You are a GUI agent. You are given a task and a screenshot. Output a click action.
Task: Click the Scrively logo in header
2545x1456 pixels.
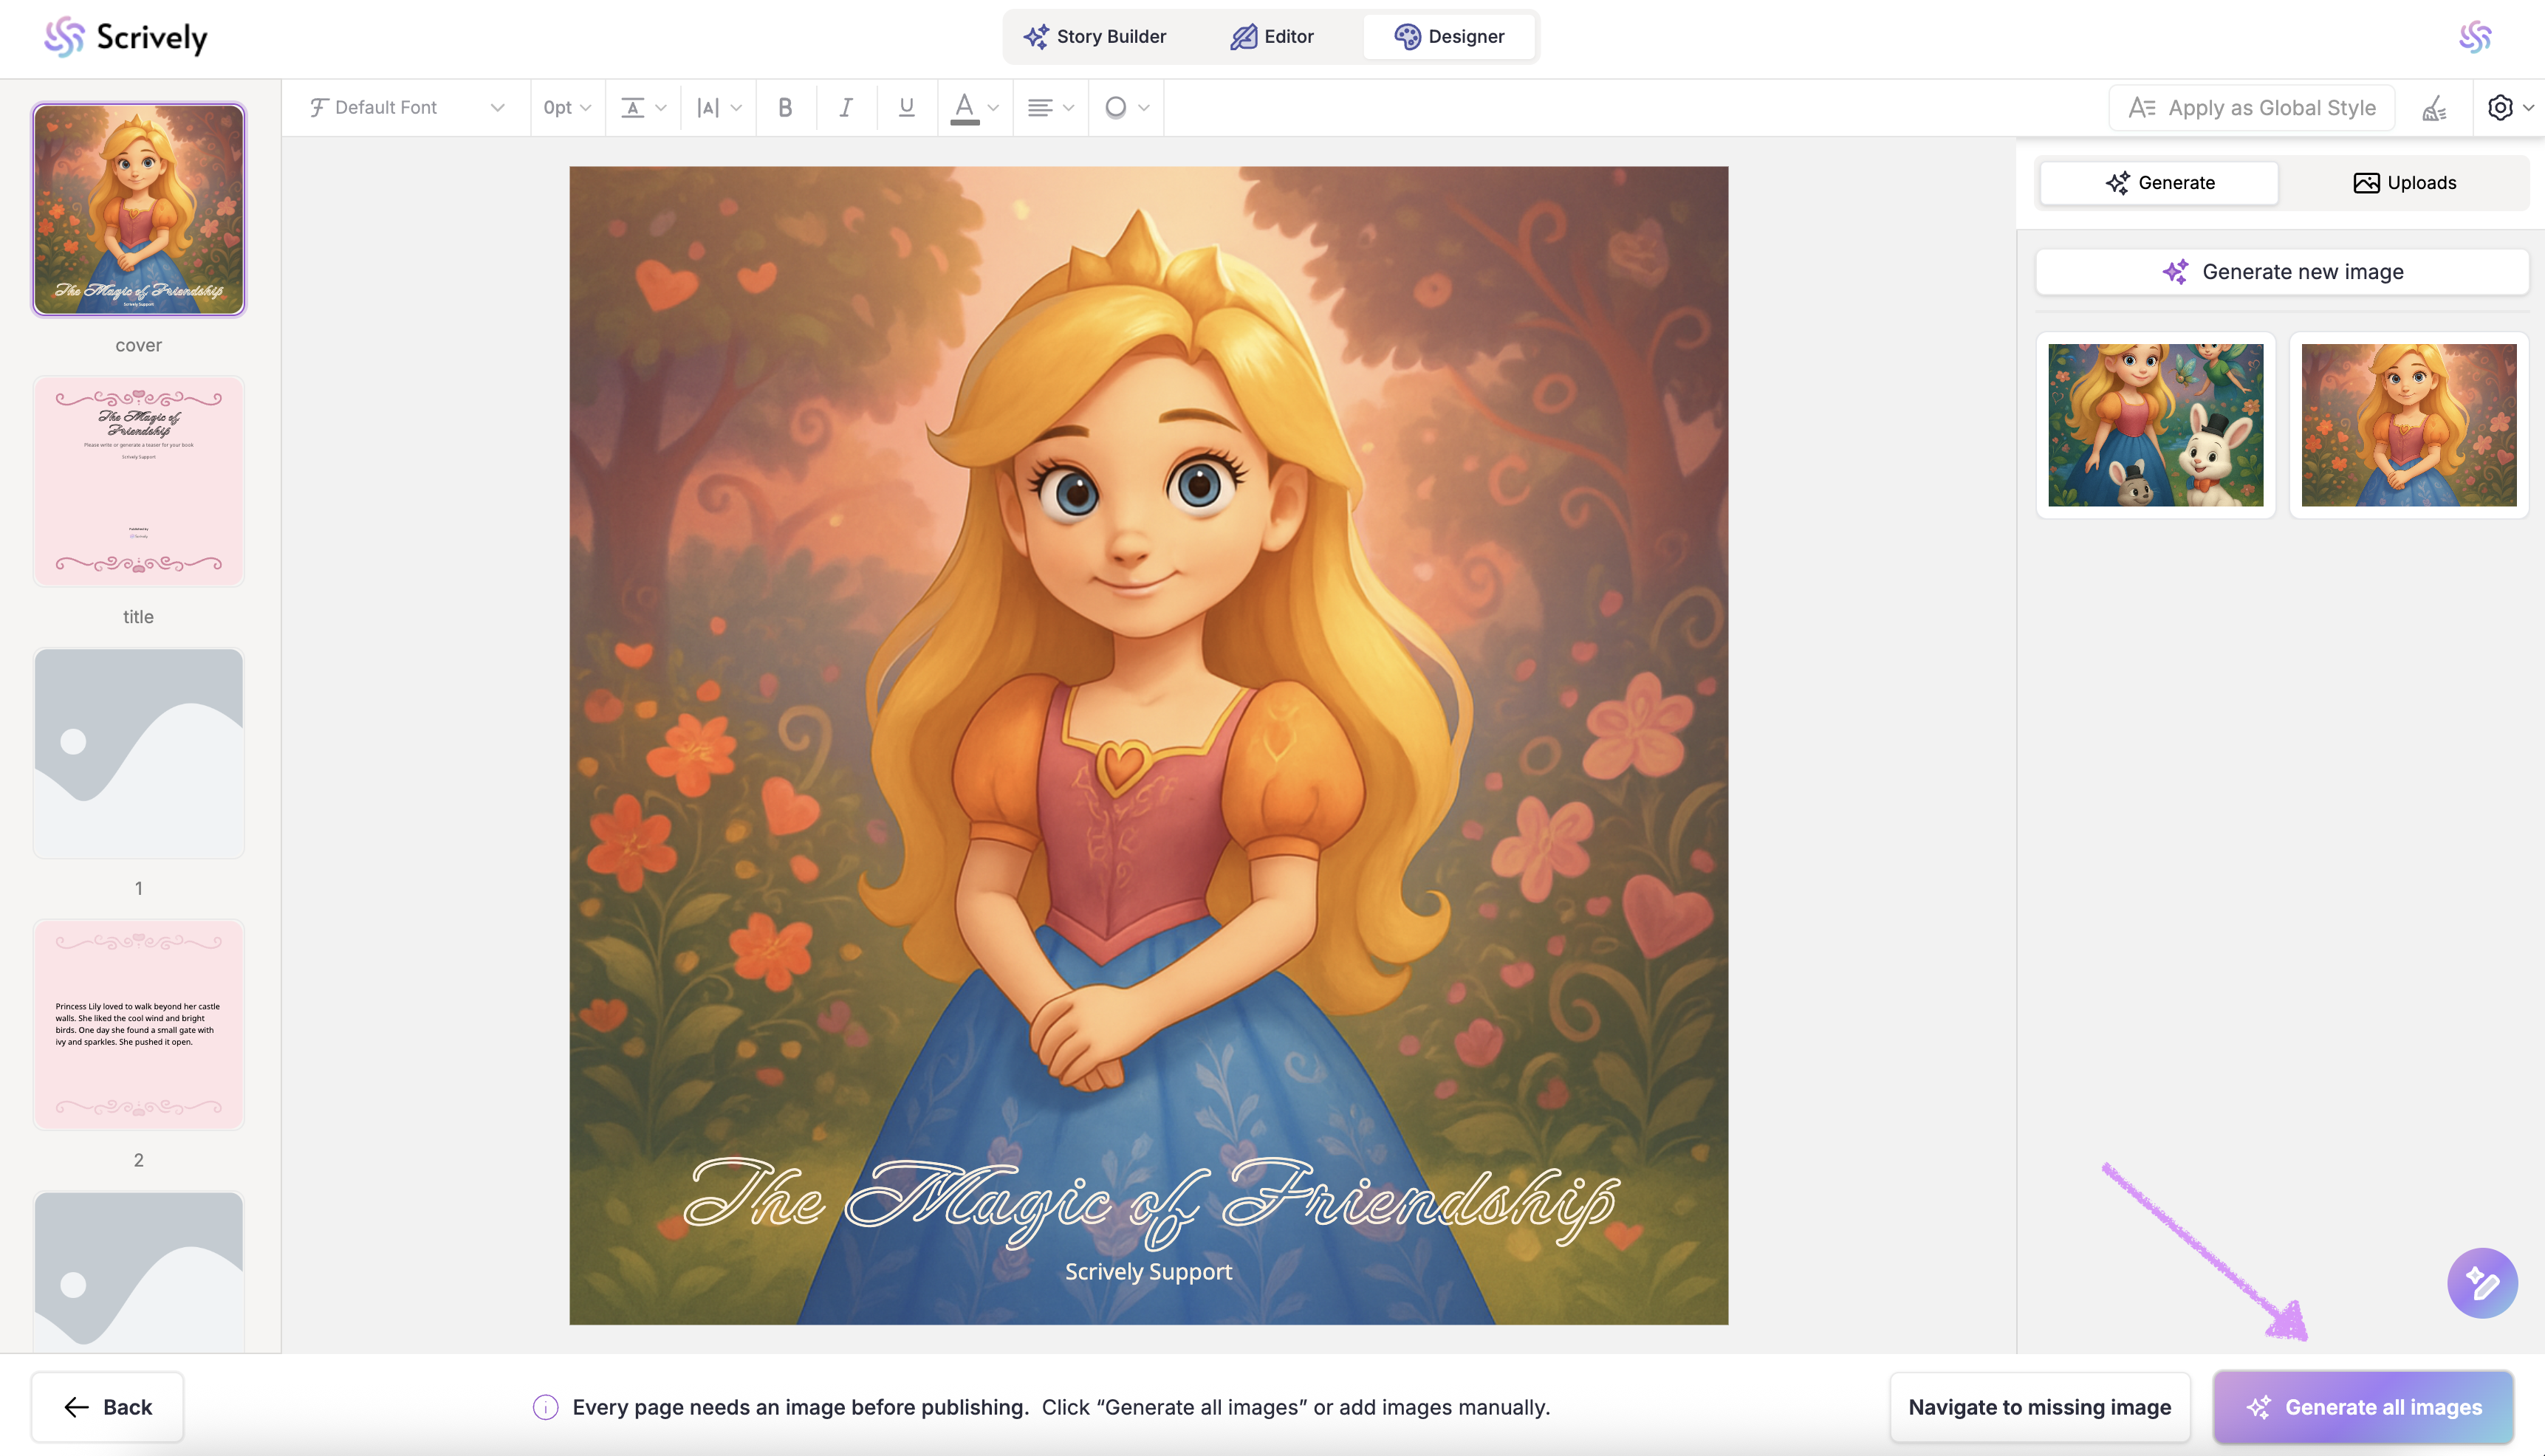point(126,37)
